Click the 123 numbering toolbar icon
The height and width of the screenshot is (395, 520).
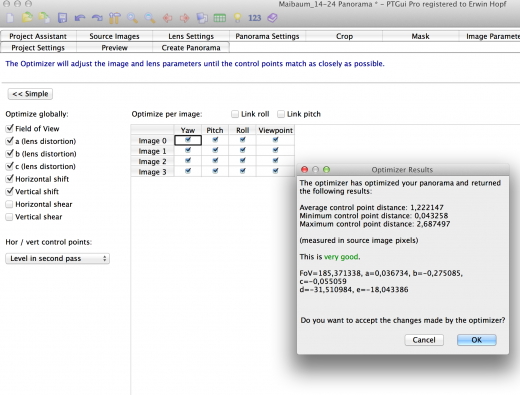click(254, 18)
